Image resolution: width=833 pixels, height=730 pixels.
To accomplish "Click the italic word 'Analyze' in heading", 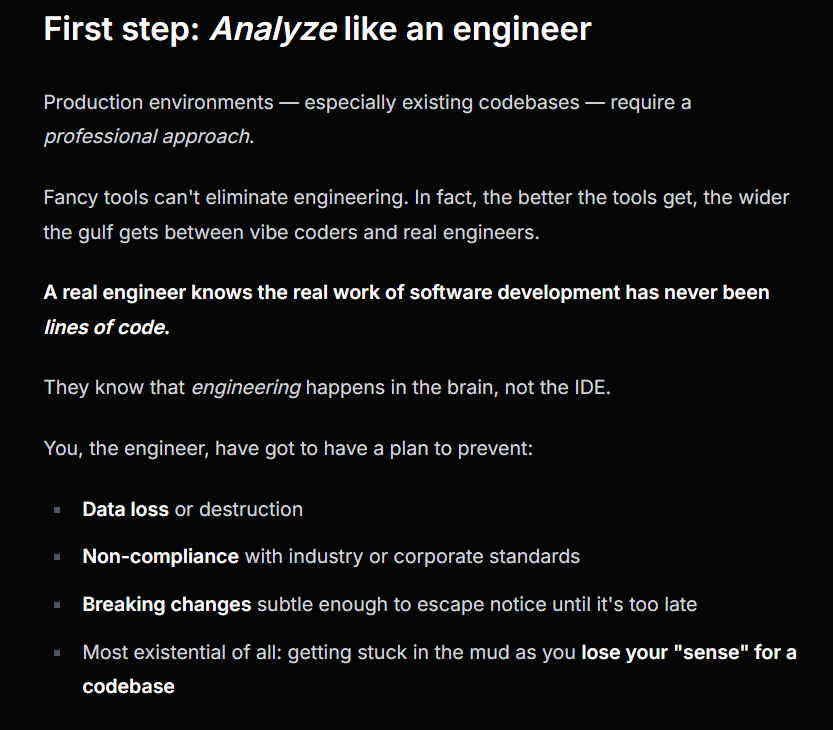I will pyautogui.click(x=274, y=29).
